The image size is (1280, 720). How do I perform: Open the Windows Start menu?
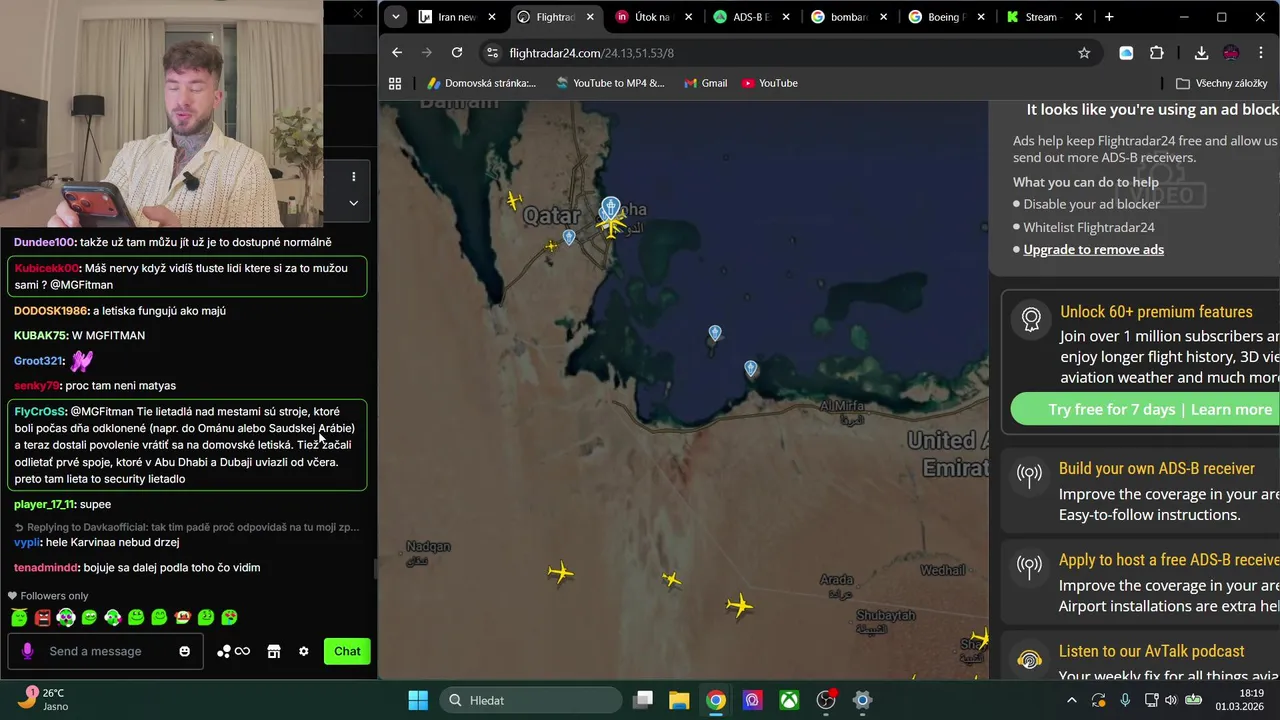coord(418,700)
